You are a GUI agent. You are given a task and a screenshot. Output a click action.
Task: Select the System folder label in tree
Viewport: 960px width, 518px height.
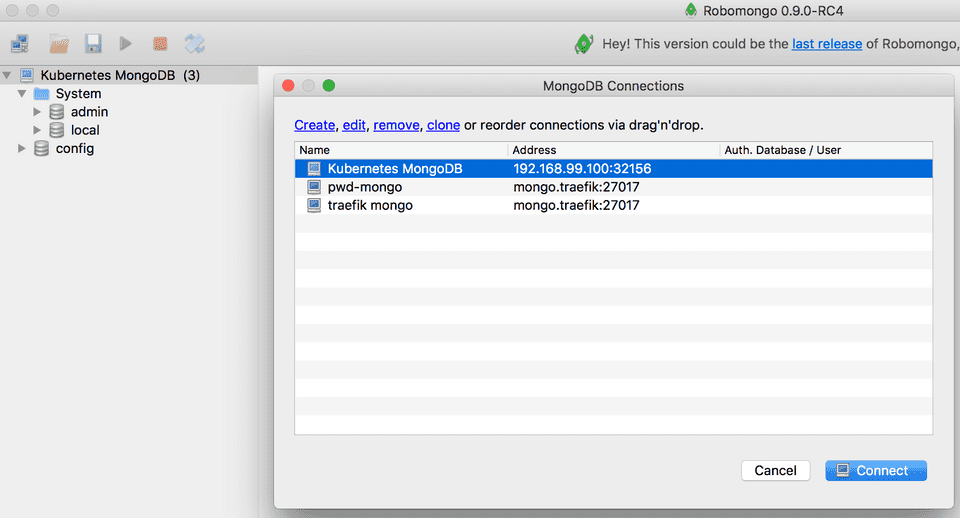(x=78, y=94)
